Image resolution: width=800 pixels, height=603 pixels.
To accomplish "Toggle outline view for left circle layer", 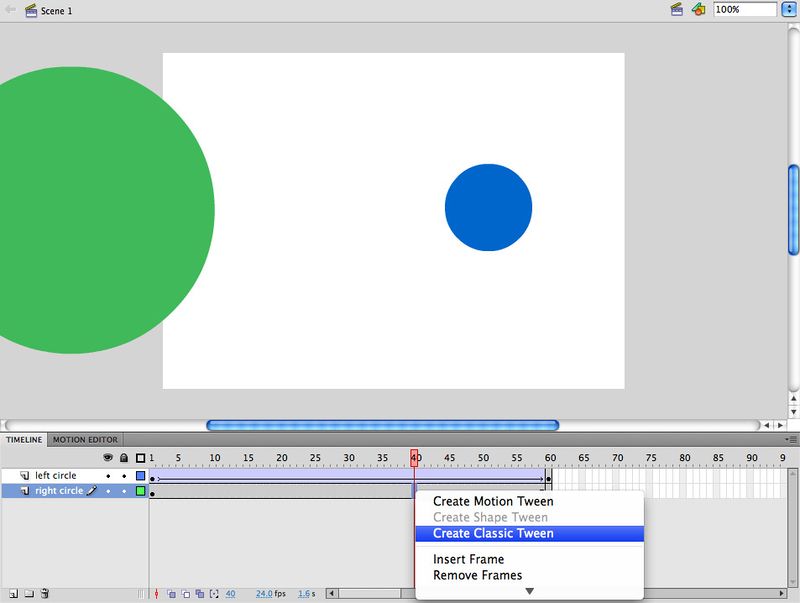I will coord(140,476).
